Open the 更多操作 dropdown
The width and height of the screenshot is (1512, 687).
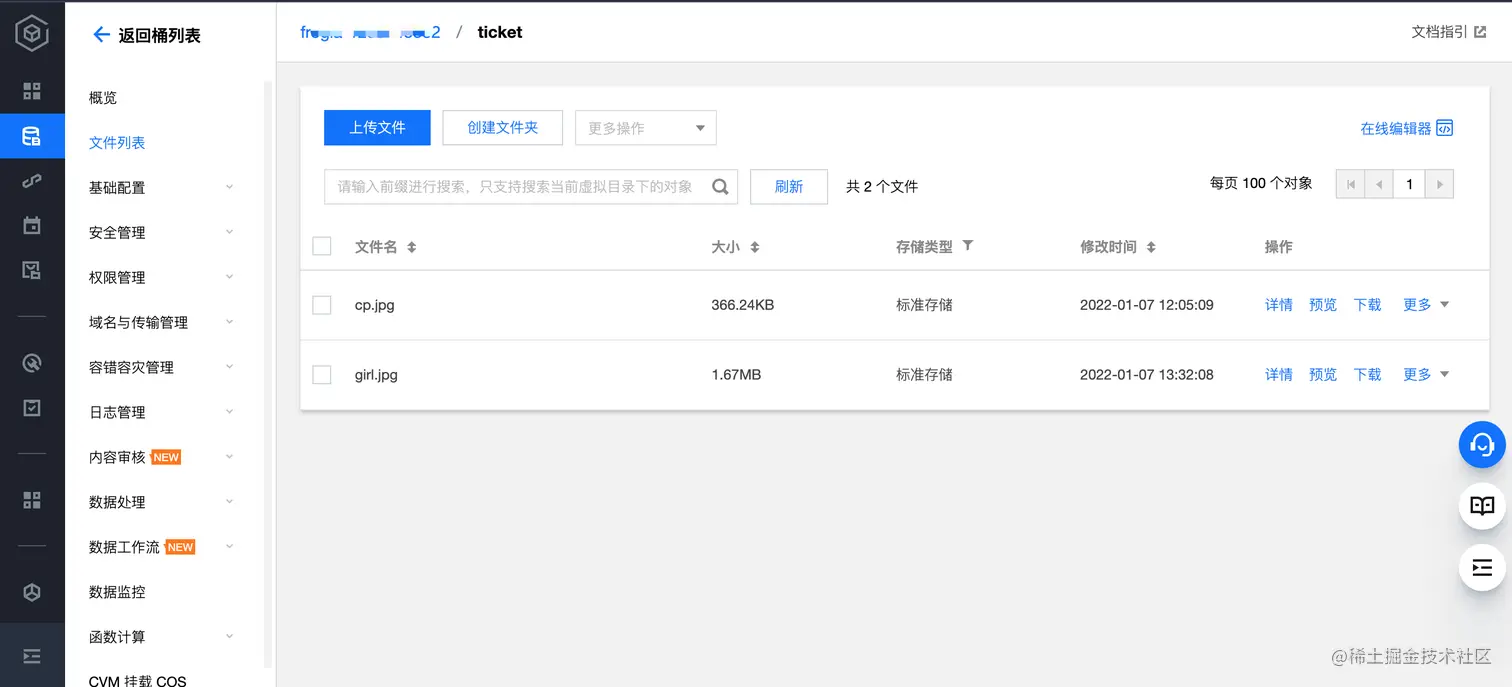click(646, 128)
